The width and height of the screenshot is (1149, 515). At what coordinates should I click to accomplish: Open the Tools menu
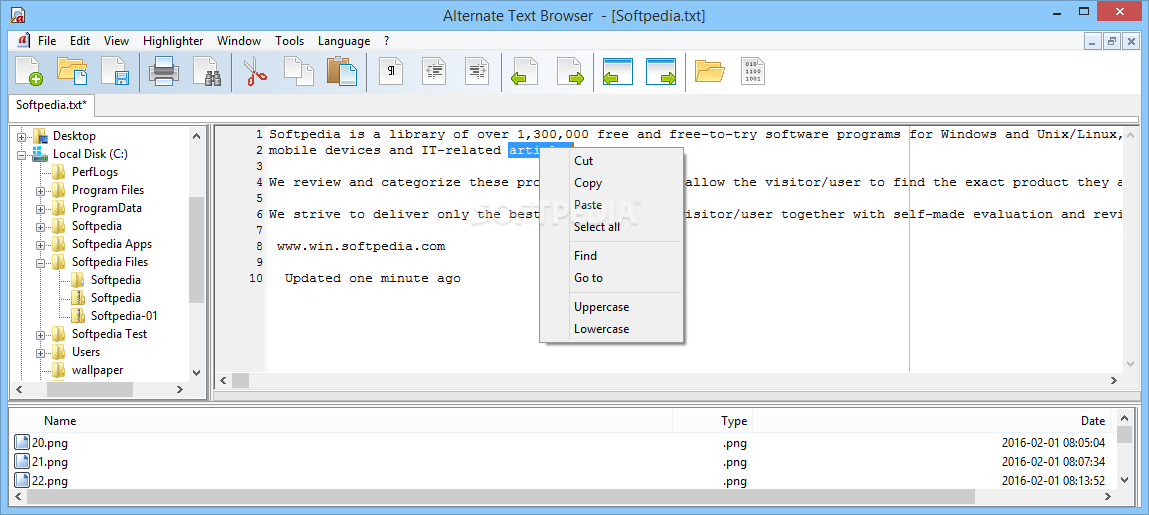[289, 41]
